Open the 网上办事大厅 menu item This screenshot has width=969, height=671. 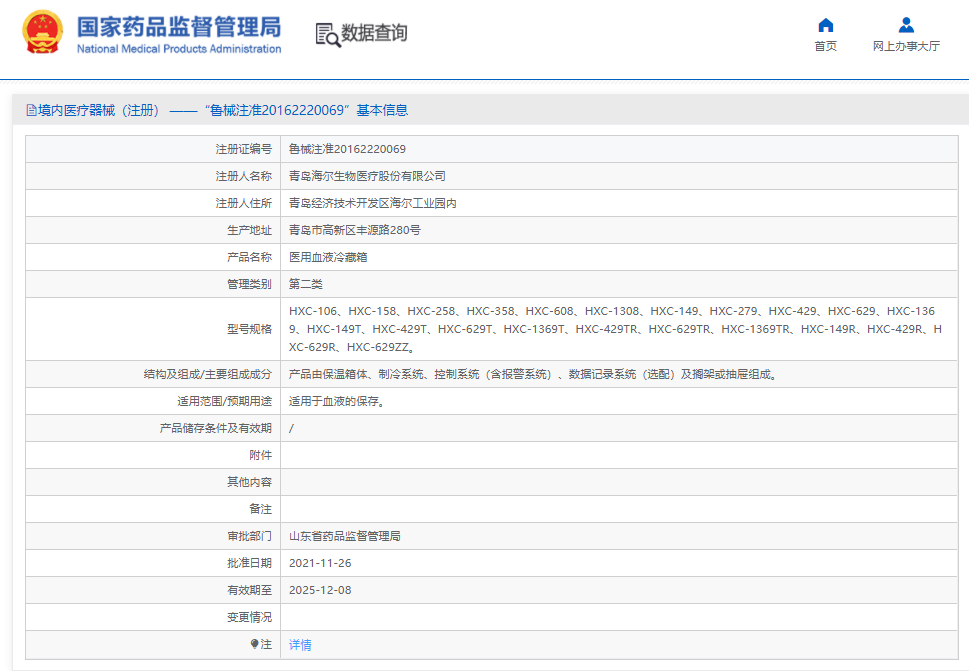pyautogui.click(x=906, y=46)
